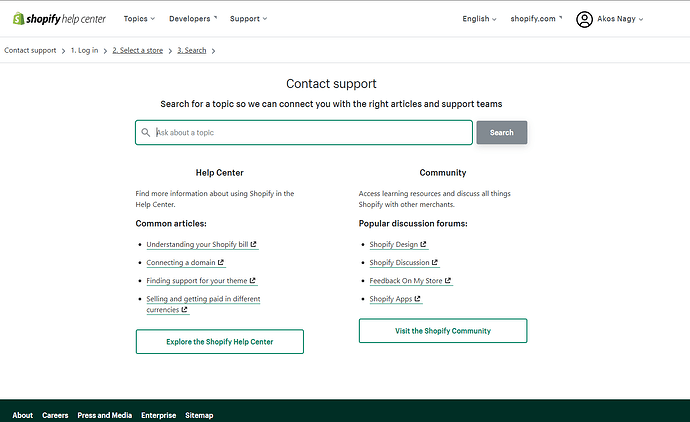Open the Careers footer link

point(55,415)
